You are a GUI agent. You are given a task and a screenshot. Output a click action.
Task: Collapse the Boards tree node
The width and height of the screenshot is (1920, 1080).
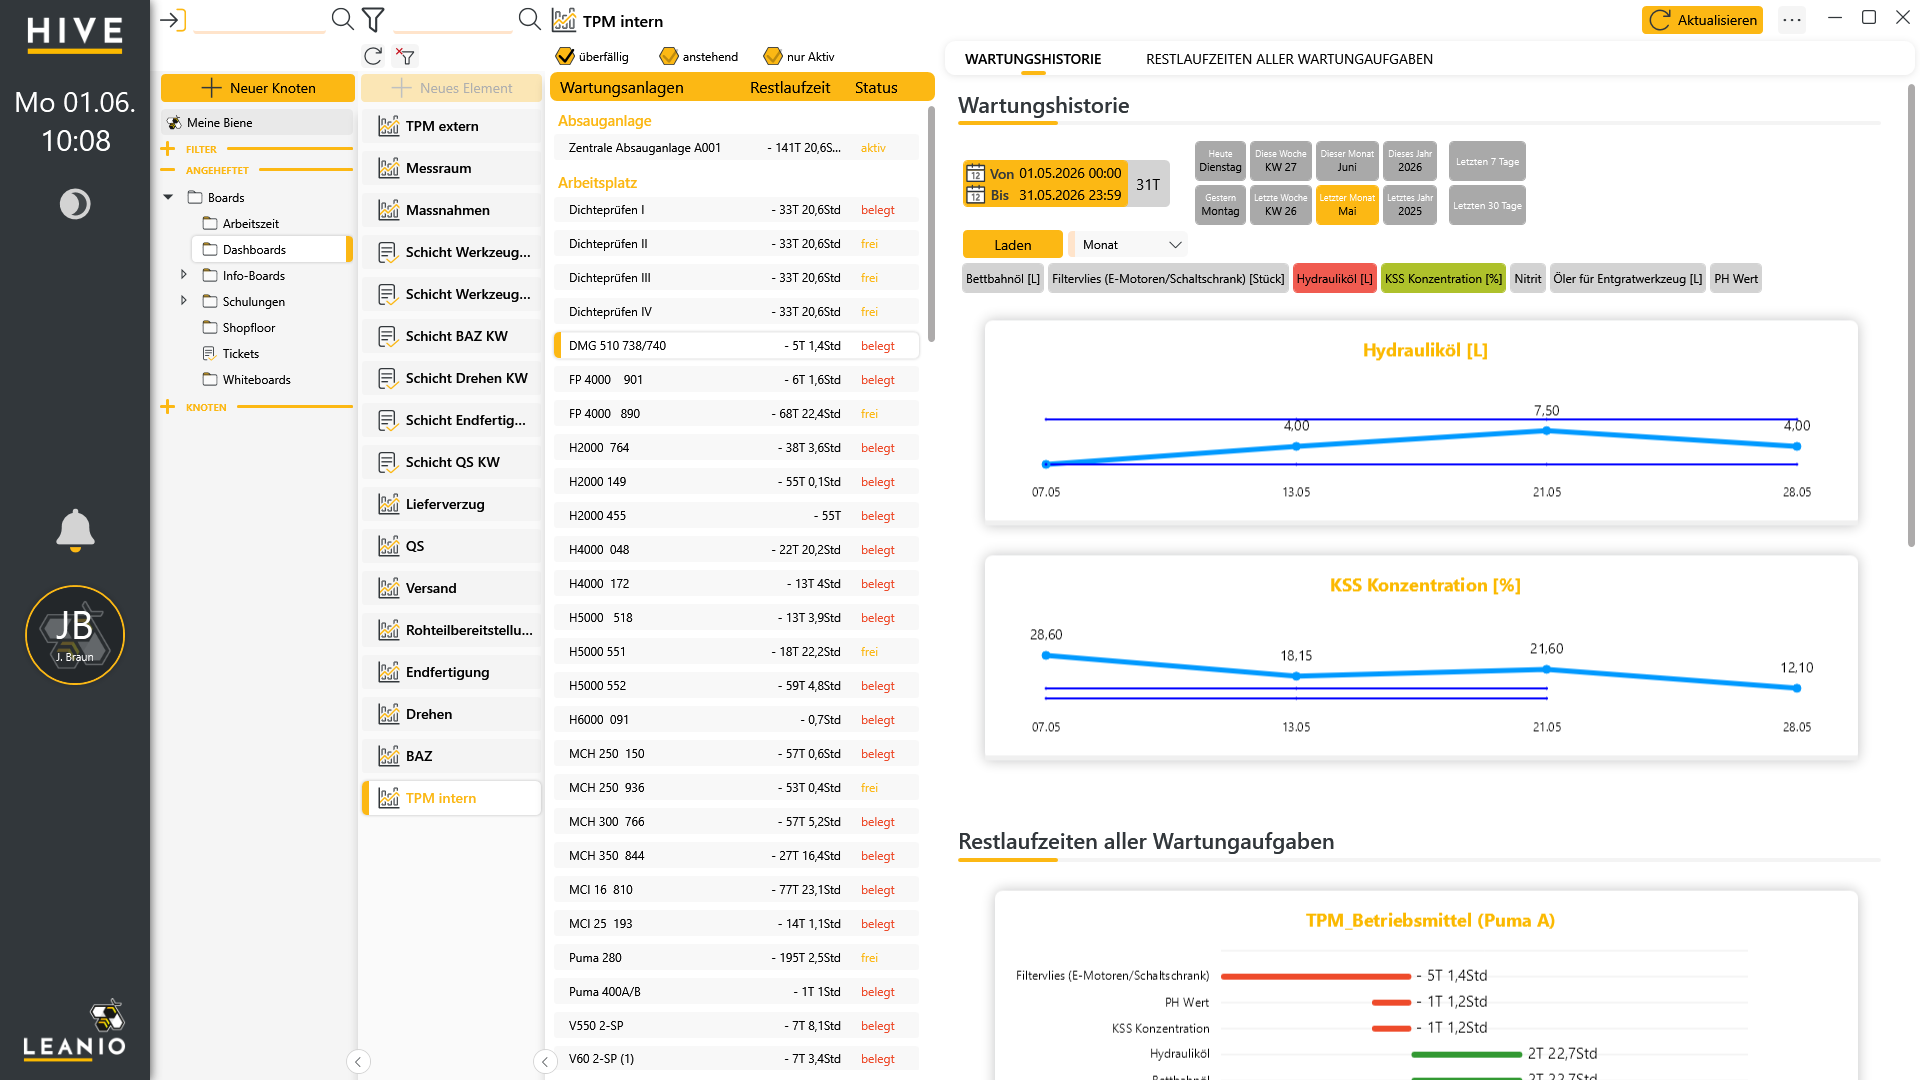click(x=168, y=197)
